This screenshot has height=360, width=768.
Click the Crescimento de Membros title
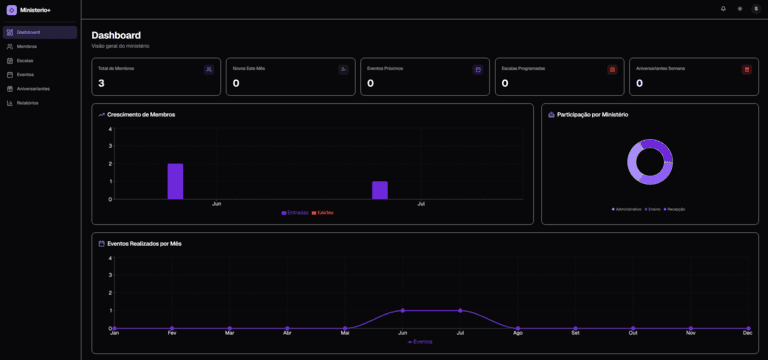[x=141, y=115]
